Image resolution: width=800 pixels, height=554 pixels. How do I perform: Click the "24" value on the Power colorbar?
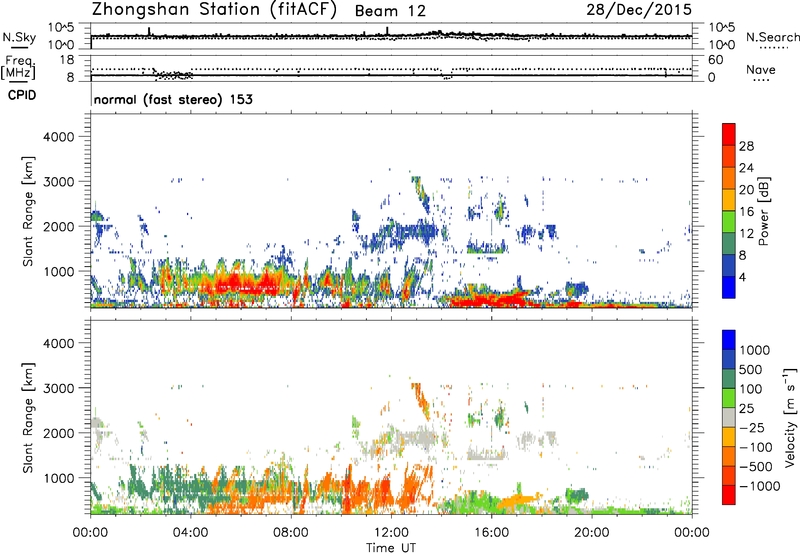(746, 168)
